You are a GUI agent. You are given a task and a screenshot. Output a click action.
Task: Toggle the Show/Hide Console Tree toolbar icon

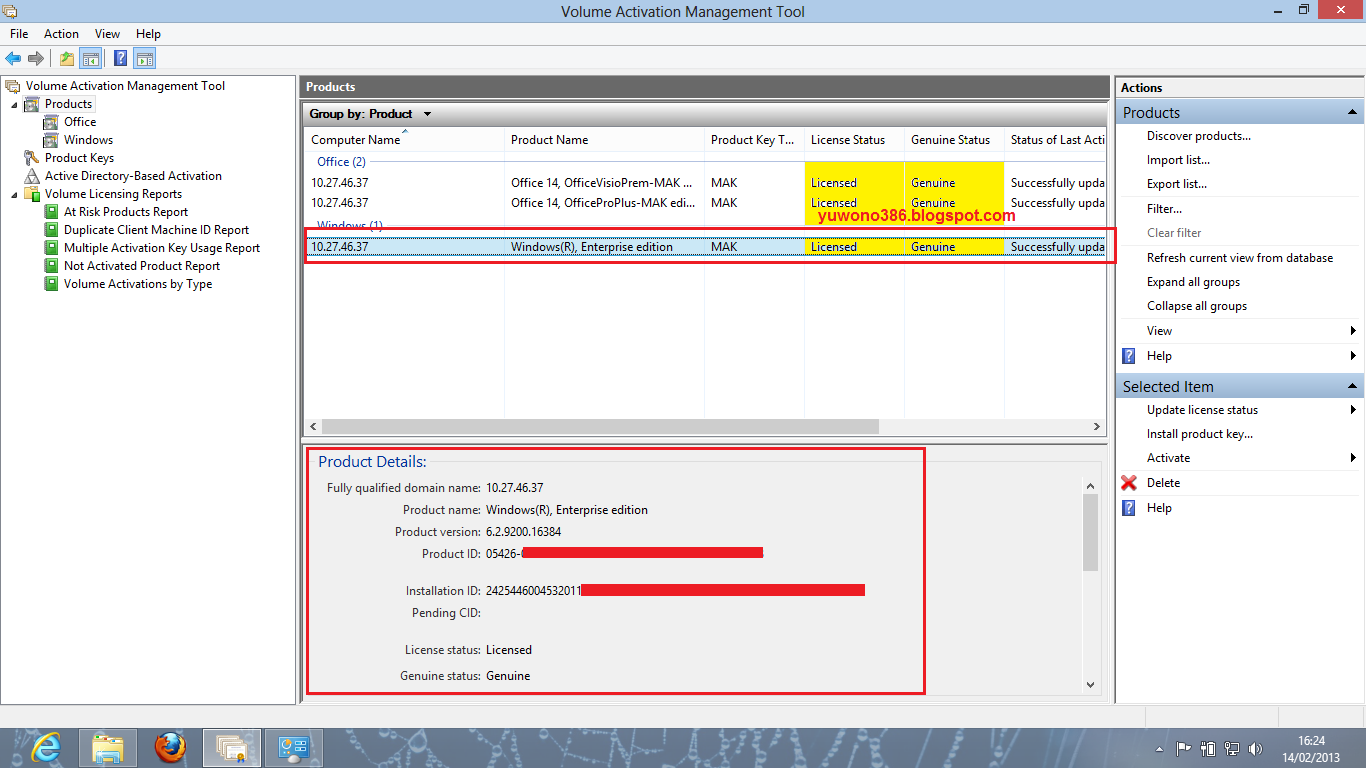click(90, 58)
